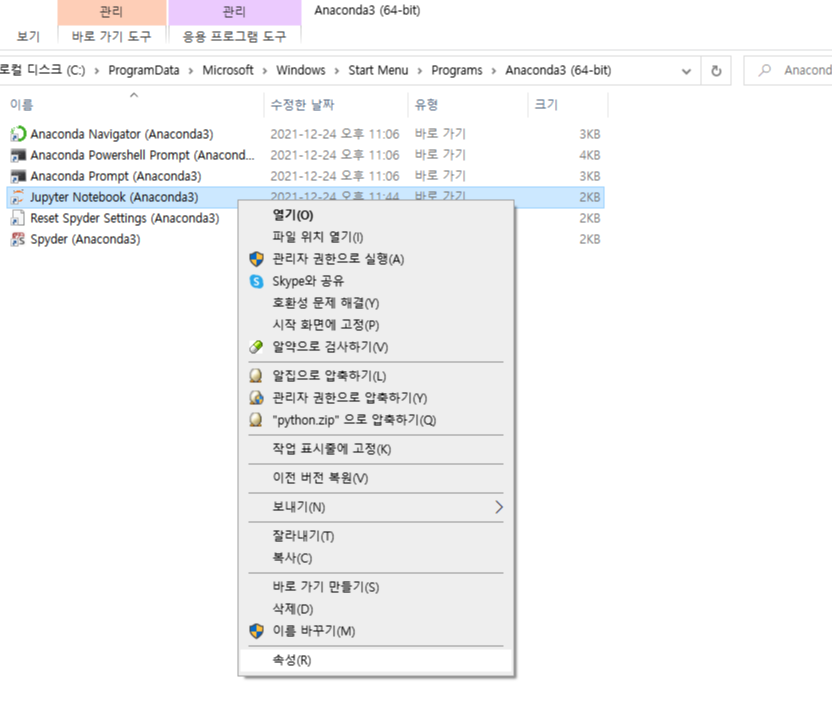Choose 복사(C) from the context menu
This screenshot has height=701, width=832.
click(x=376, y=558)
